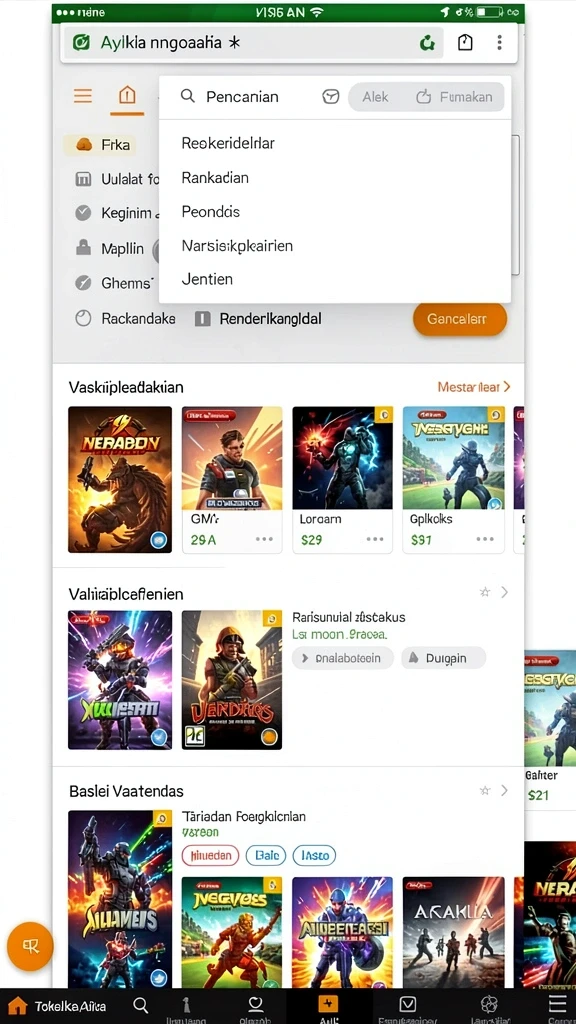Open the AKAKLIA game thumbnail
This screenshot has height=1024, width=576.
[x=453, y=932]
